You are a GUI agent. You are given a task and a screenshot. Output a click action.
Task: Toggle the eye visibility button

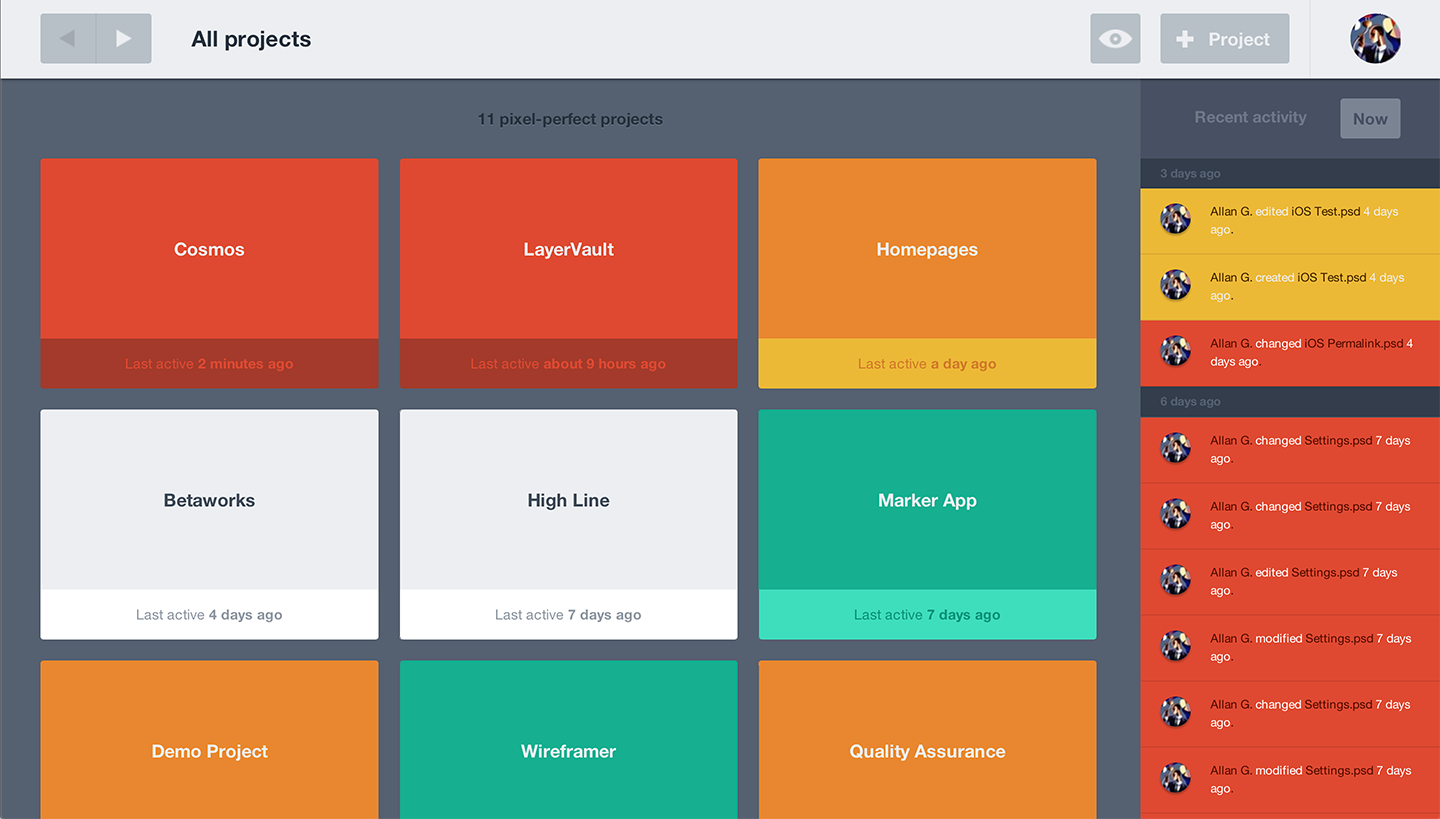[x=1115, y=39]
